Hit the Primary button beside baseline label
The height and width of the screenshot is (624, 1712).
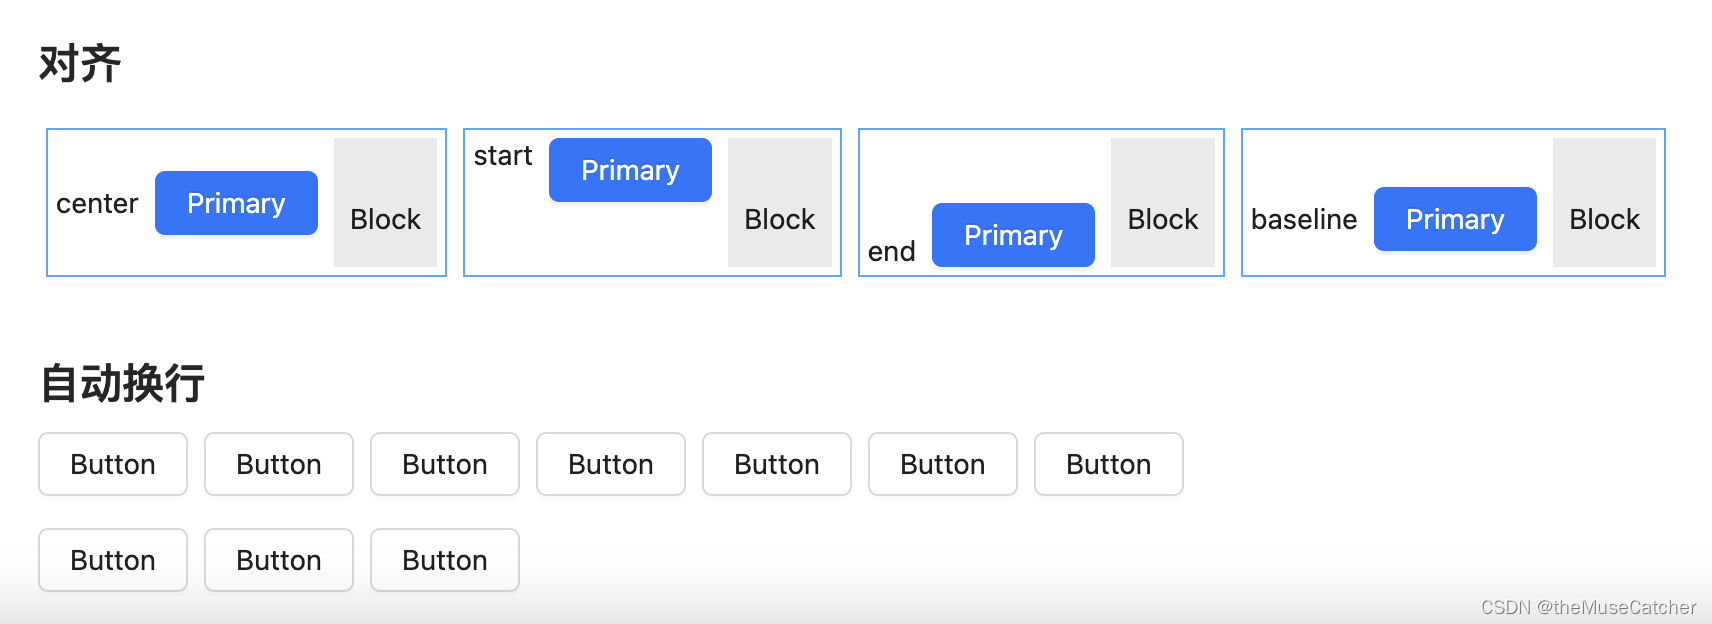[x=1455, y=219]
